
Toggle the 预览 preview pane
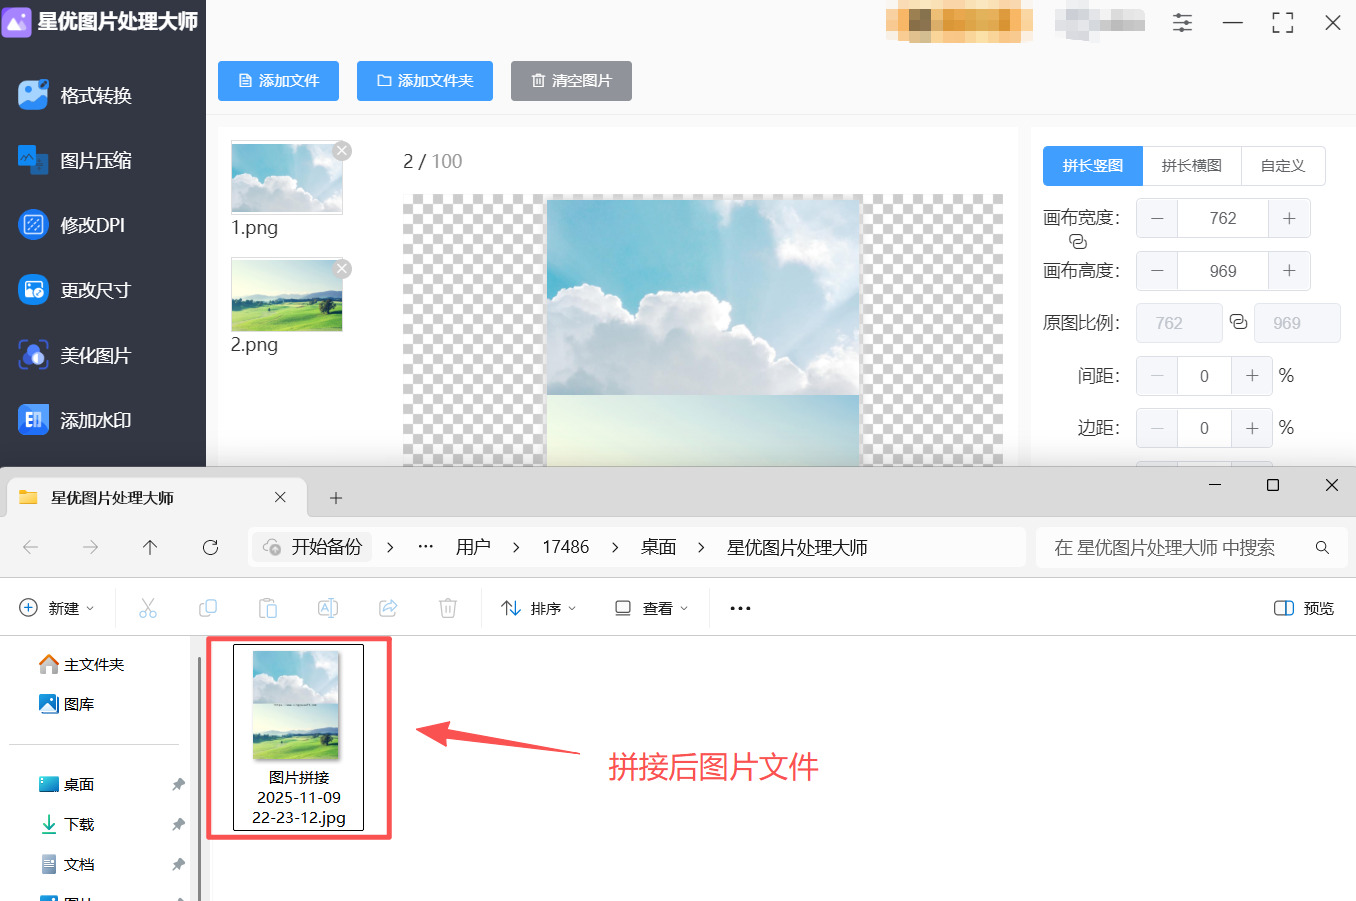point(1304,608)
